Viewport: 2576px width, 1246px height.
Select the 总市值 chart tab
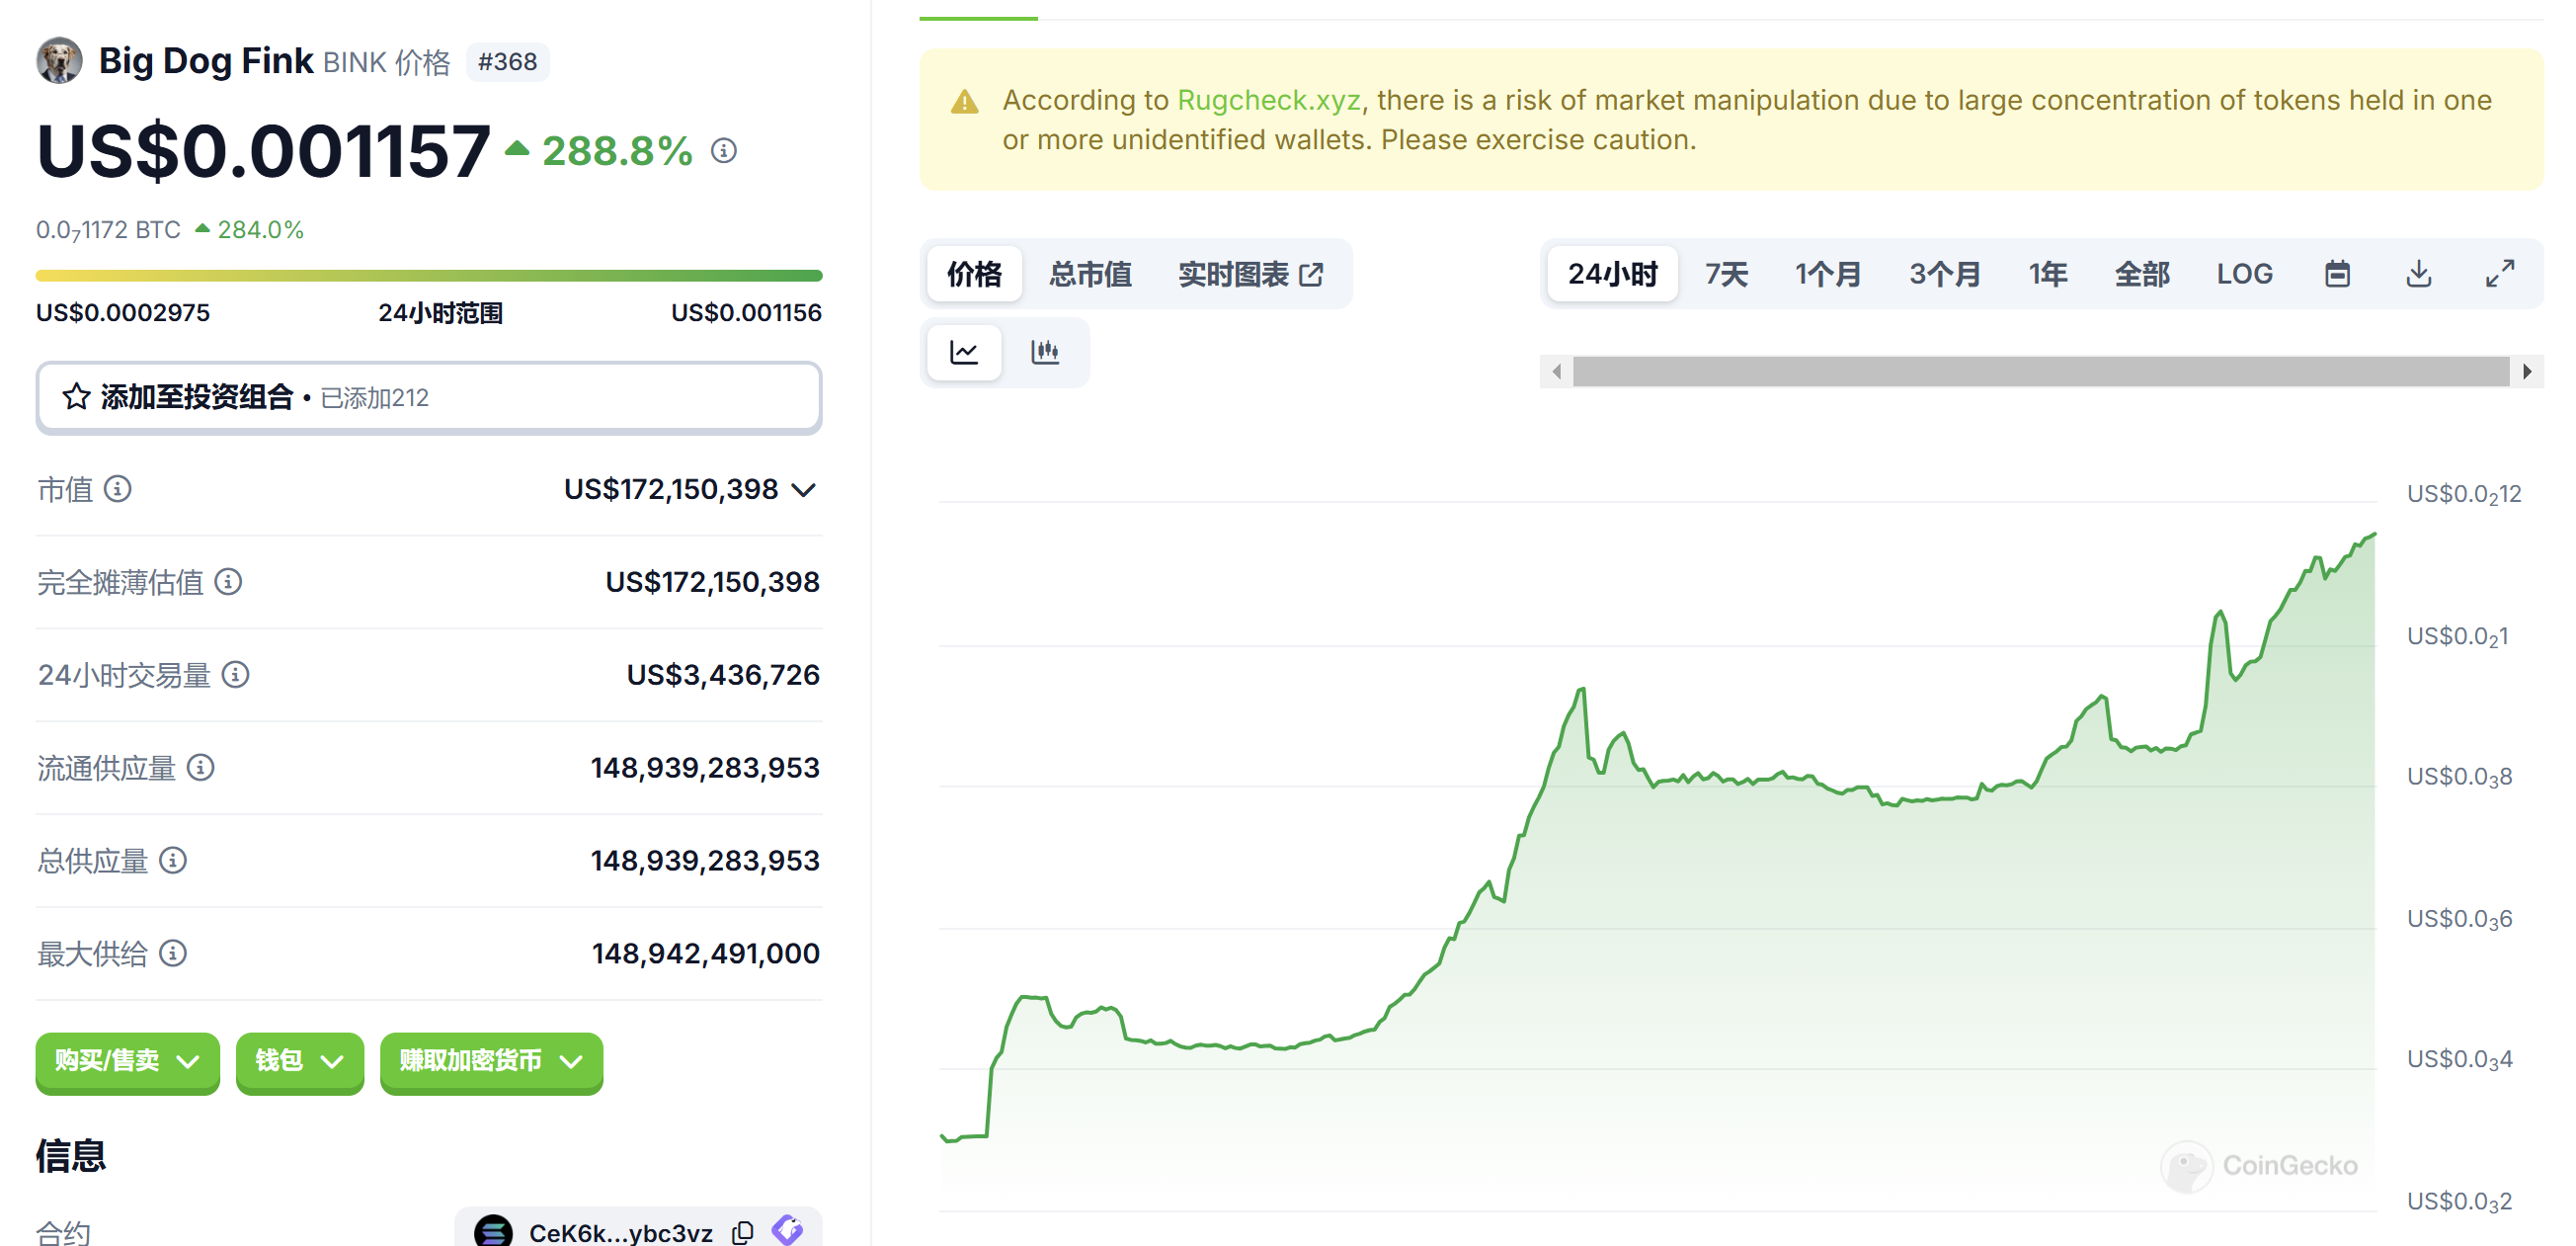1091,274
